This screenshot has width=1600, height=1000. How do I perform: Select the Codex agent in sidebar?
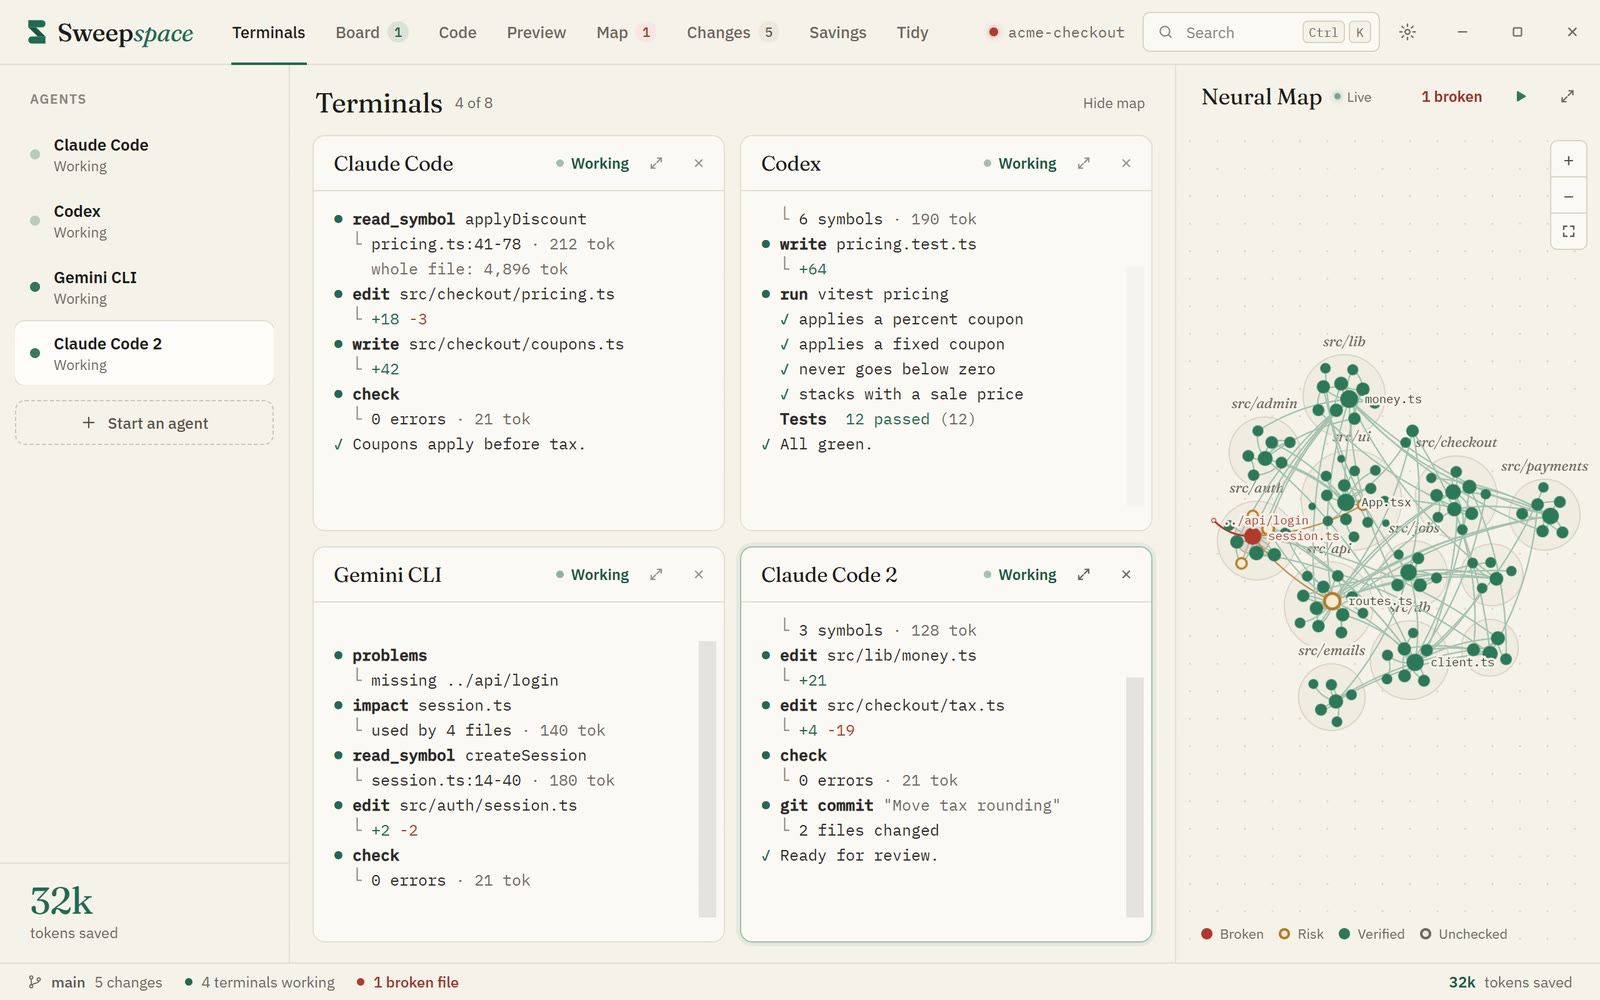tap(144, 221)
